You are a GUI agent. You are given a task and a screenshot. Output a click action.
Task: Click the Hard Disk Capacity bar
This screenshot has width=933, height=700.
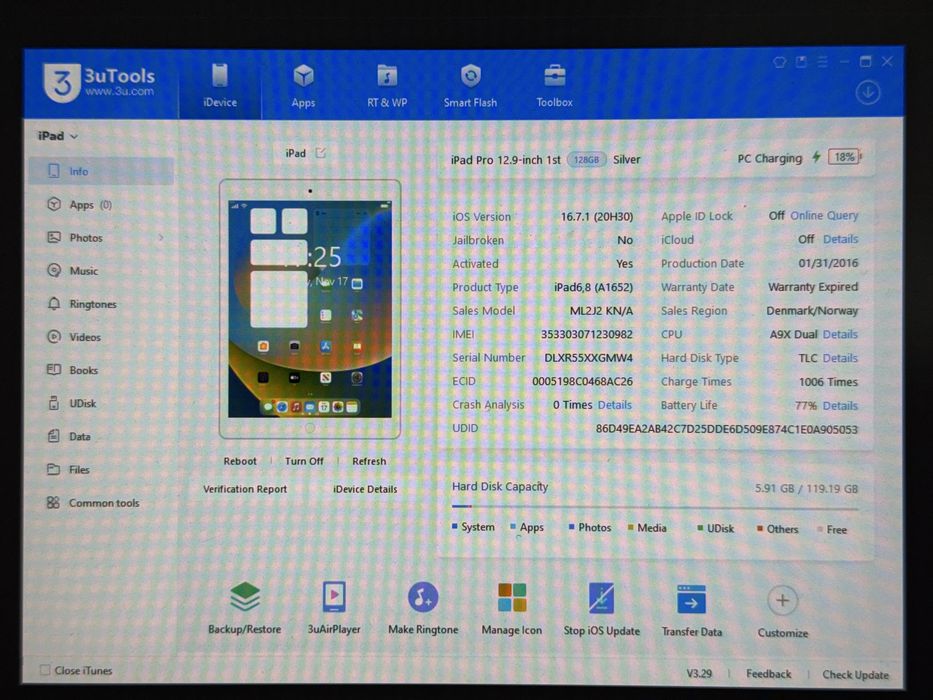tap(655, 507)
